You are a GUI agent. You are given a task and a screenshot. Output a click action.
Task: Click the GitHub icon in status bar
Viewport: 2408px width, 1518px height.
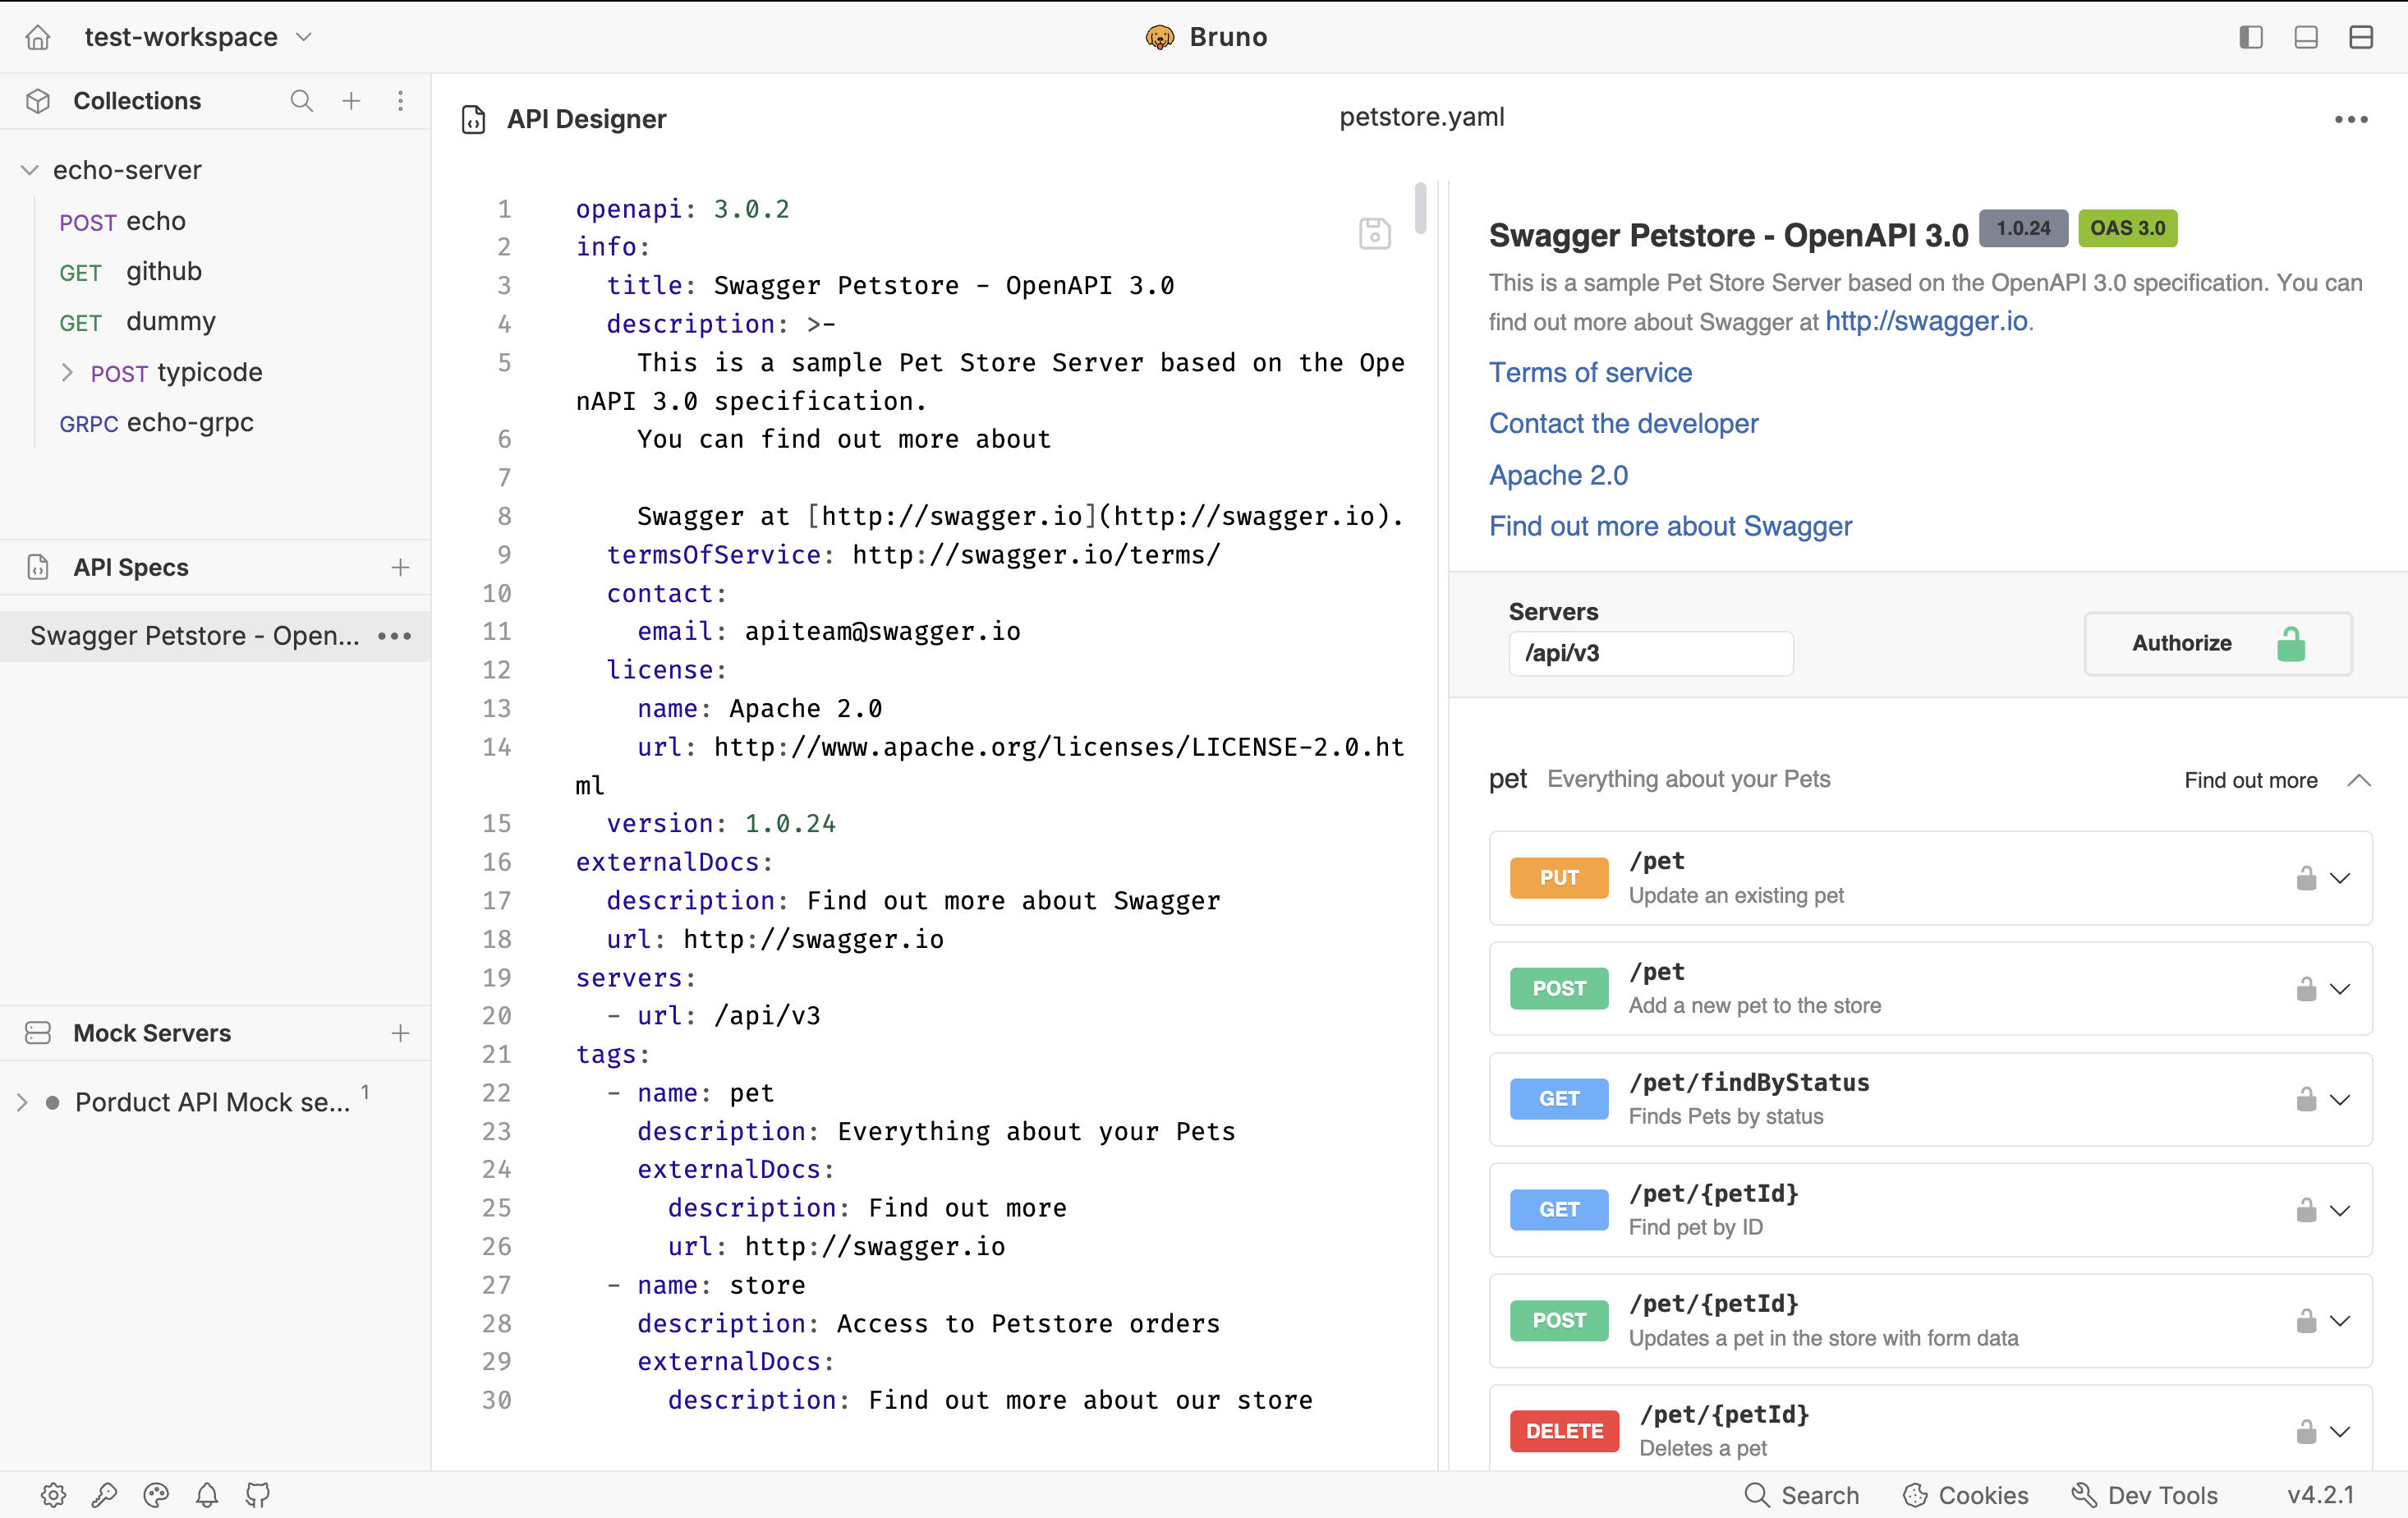(x=258, y=1495)
